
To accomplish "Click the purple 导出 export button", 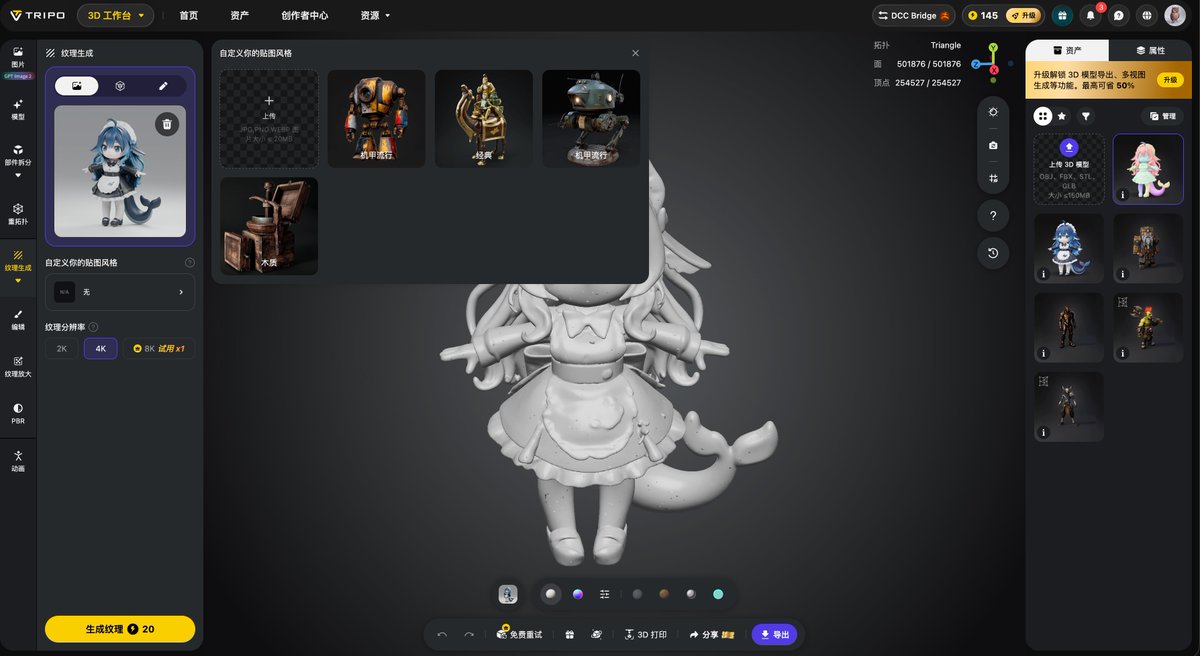I will (x=774, y=634).
